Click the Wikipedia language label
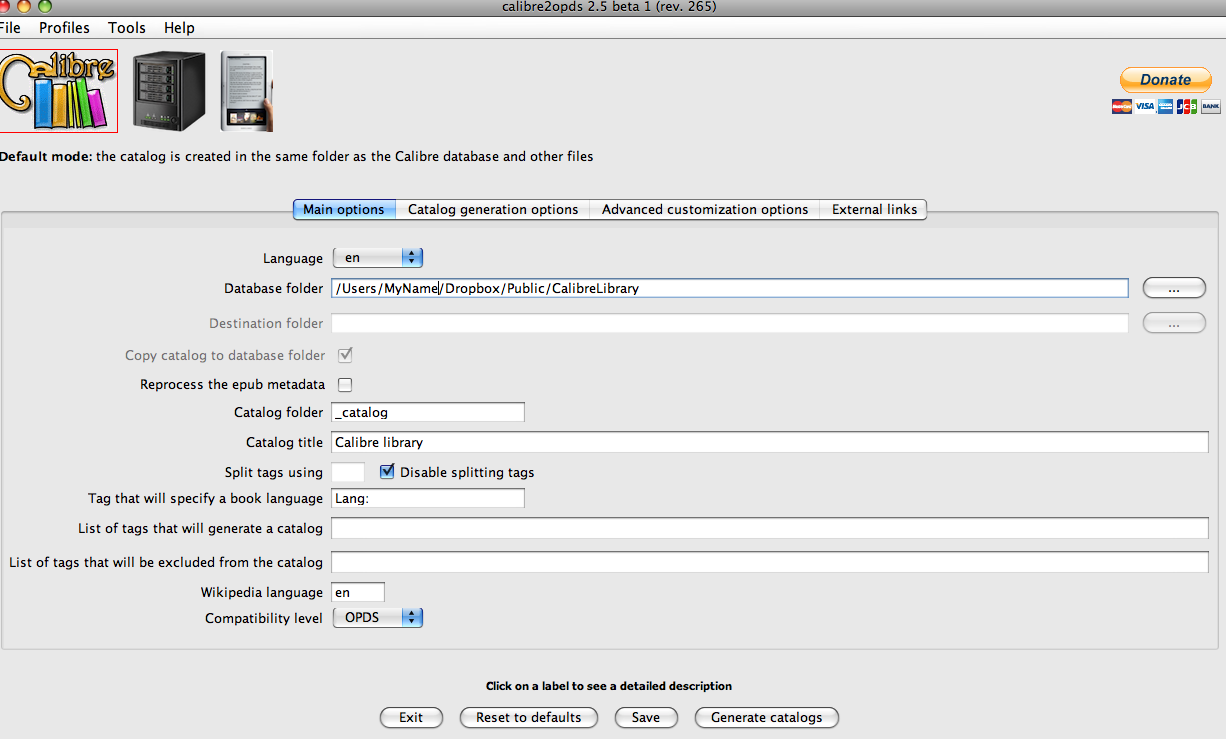Image resolution: width=1226 pixels, height=739 pixels. click(262, 592)
